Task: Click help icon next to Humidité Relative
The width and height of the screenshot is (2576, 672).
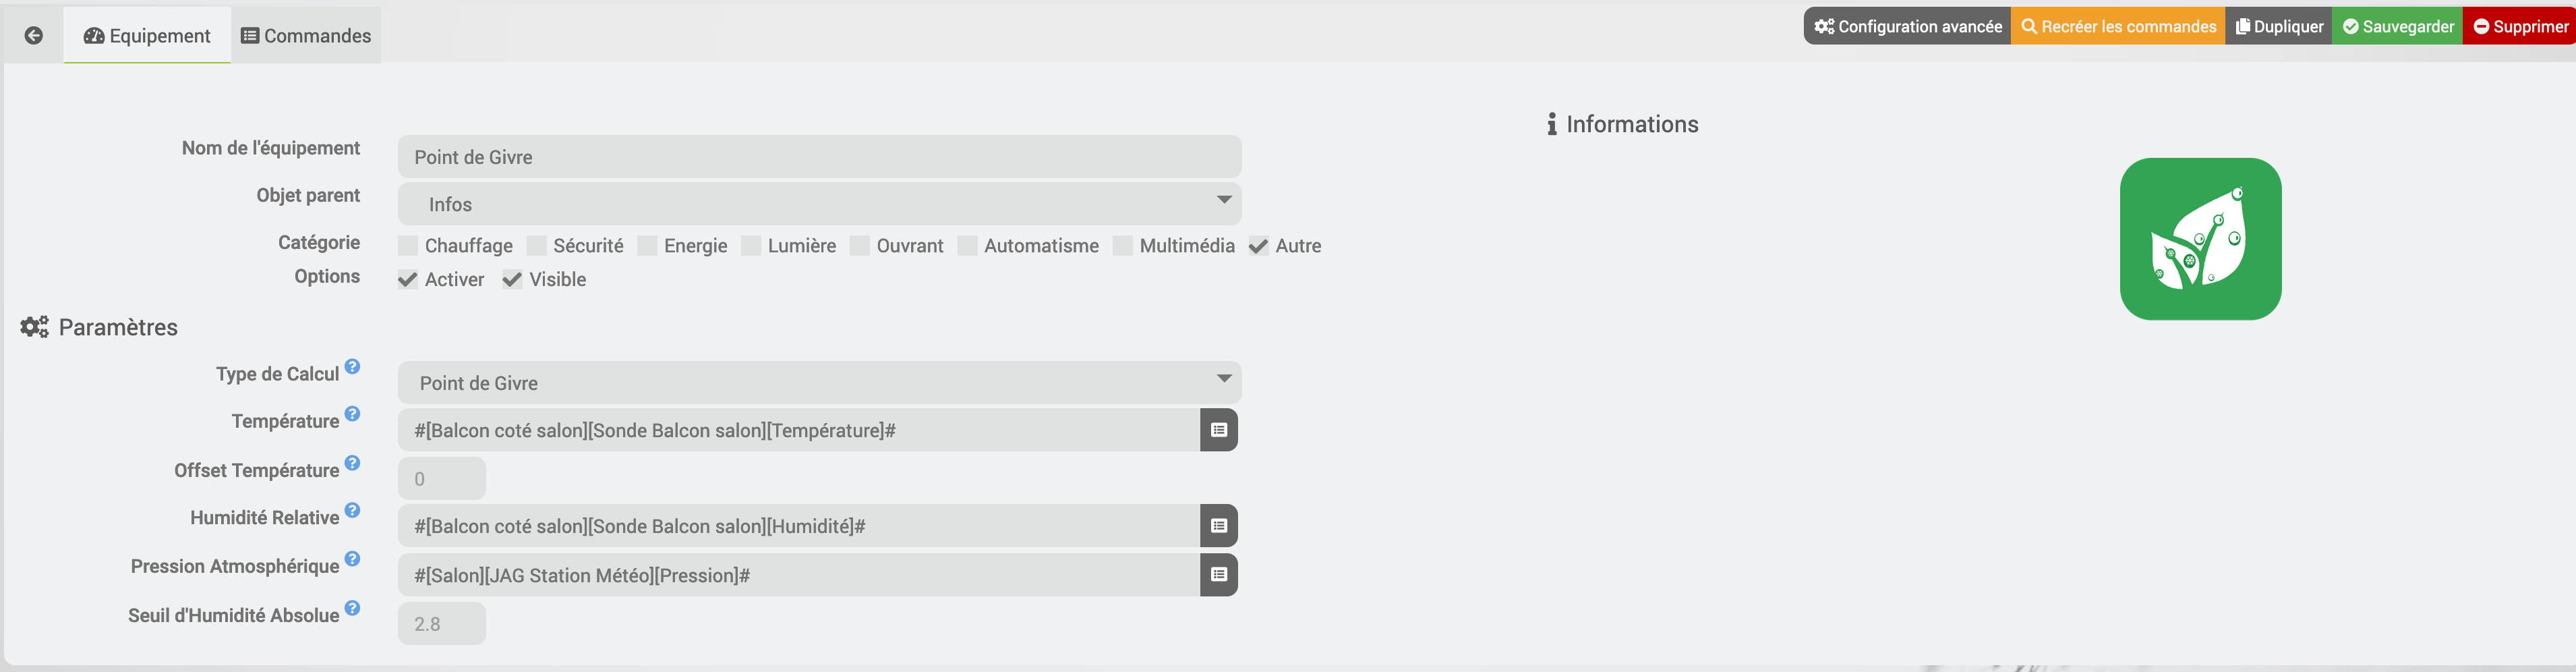Action: tap(352, 510)
